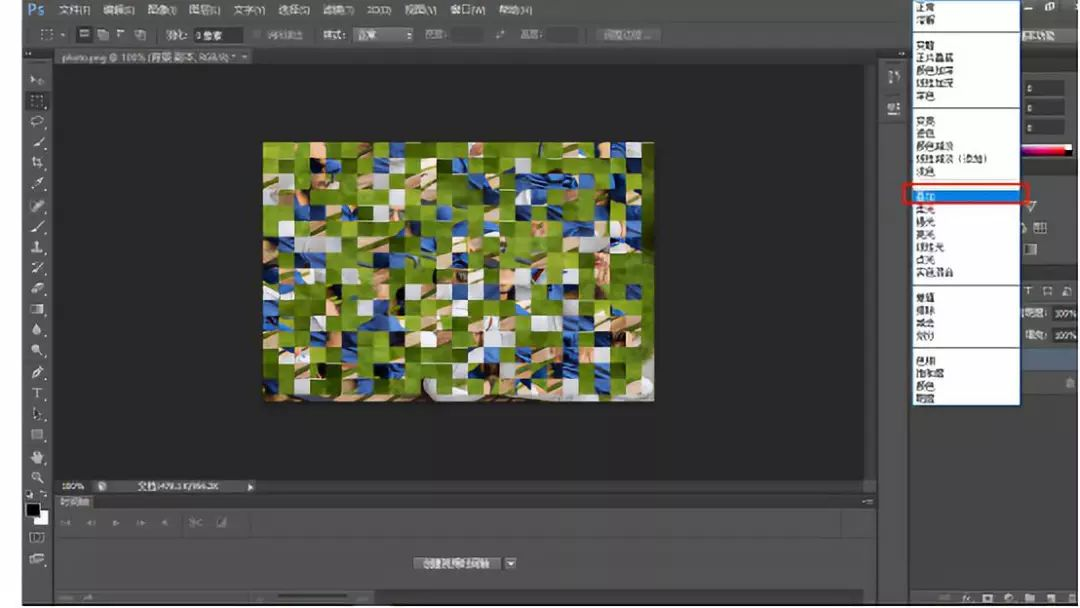1080x608 pixels.
Task: Choose 正片叠底 (Multiply) blend mode
Action: 966,58
